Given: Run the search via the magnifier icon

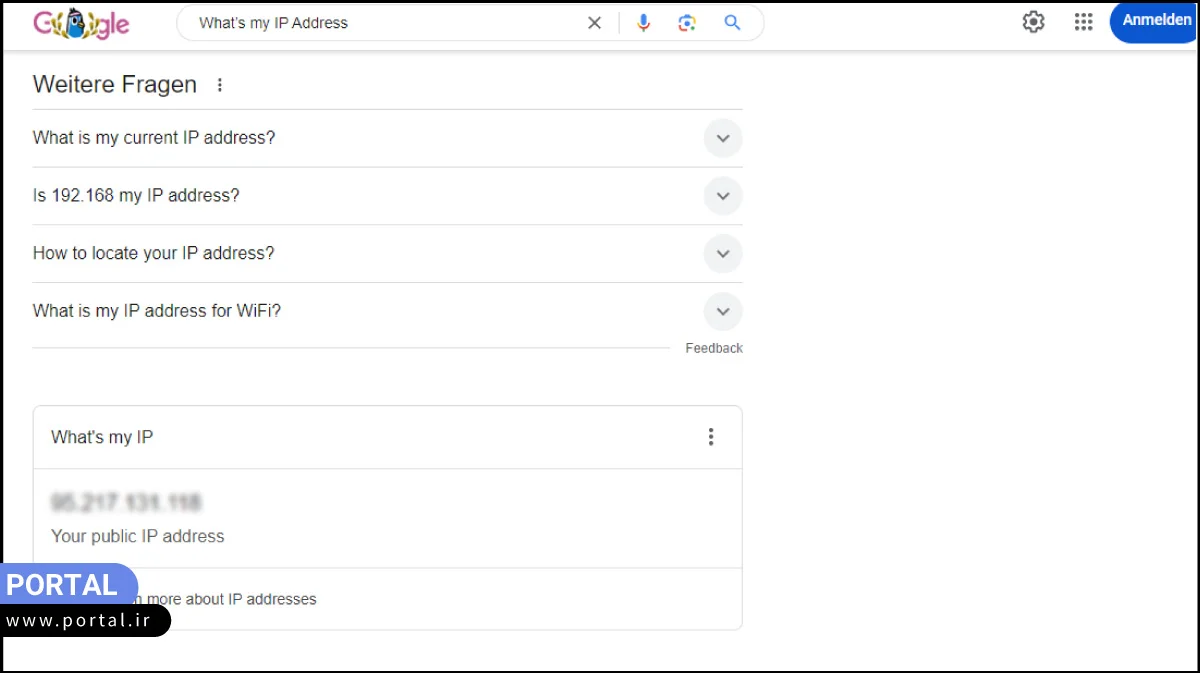Looking at the screenshot, I should pos(731,22).
